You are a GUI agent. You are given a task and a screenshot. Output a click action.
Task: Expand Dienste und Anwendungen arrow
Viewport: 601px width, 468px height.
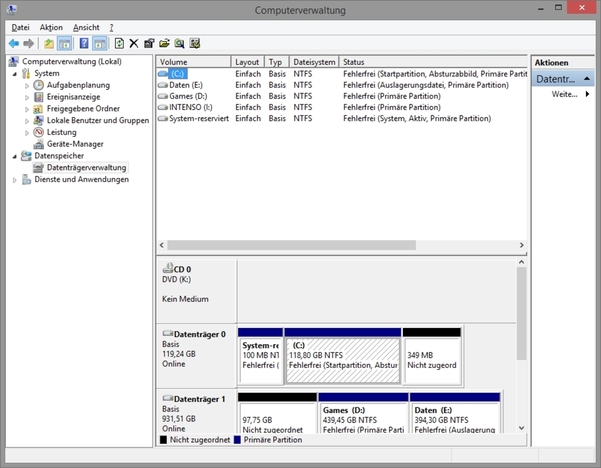15,180
